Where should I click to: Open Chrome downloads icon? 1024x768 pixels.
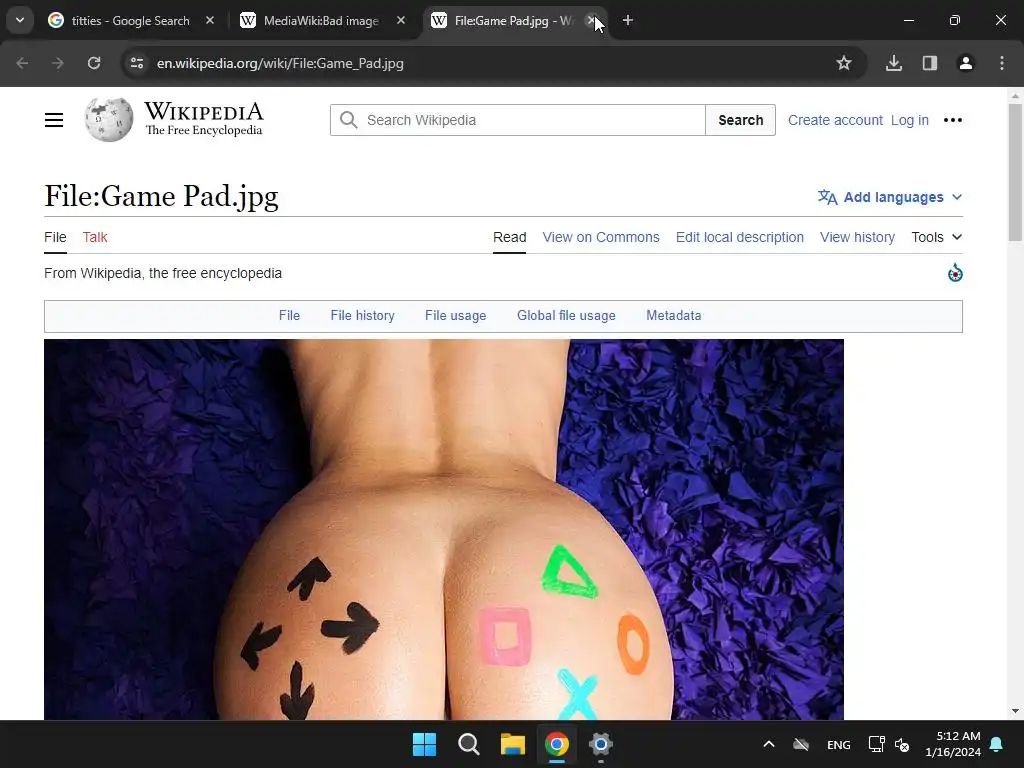coord(893,63)
